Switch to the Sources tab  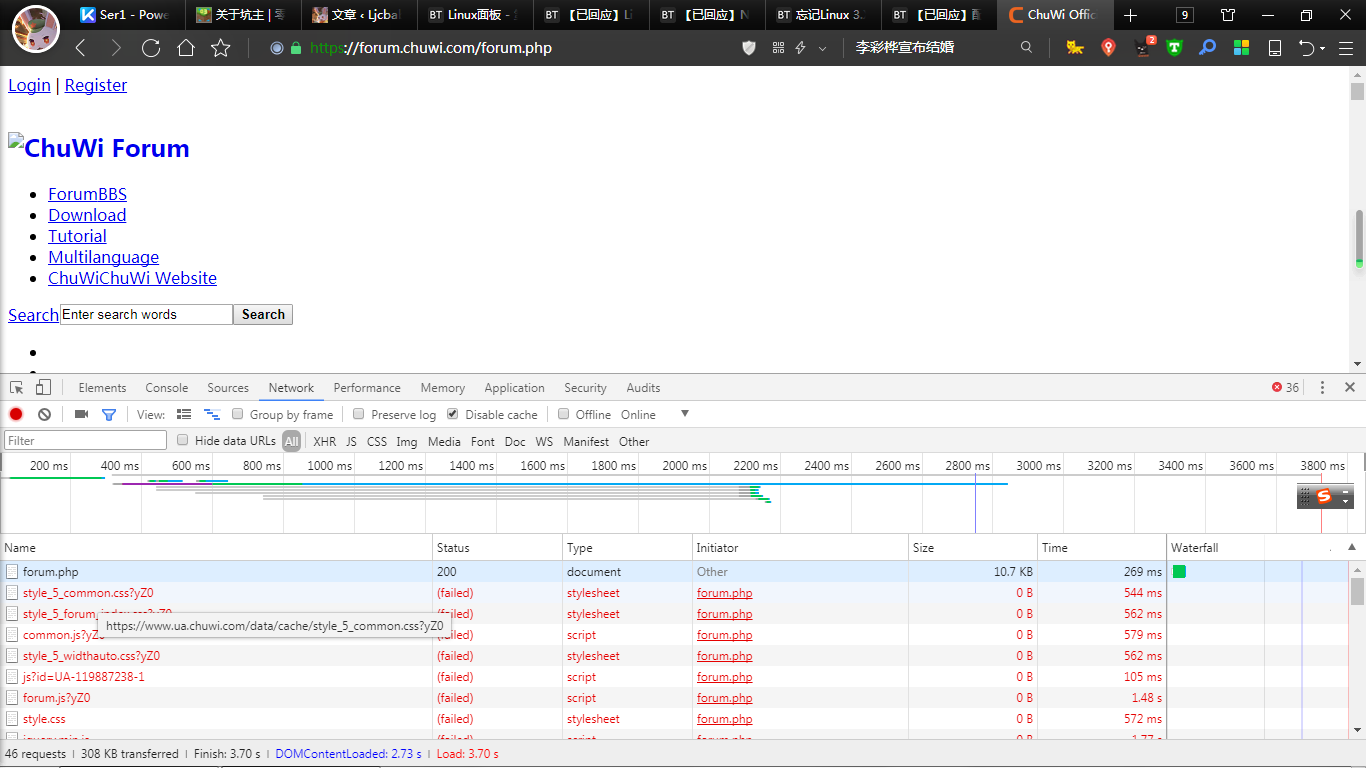pos(228,388)
